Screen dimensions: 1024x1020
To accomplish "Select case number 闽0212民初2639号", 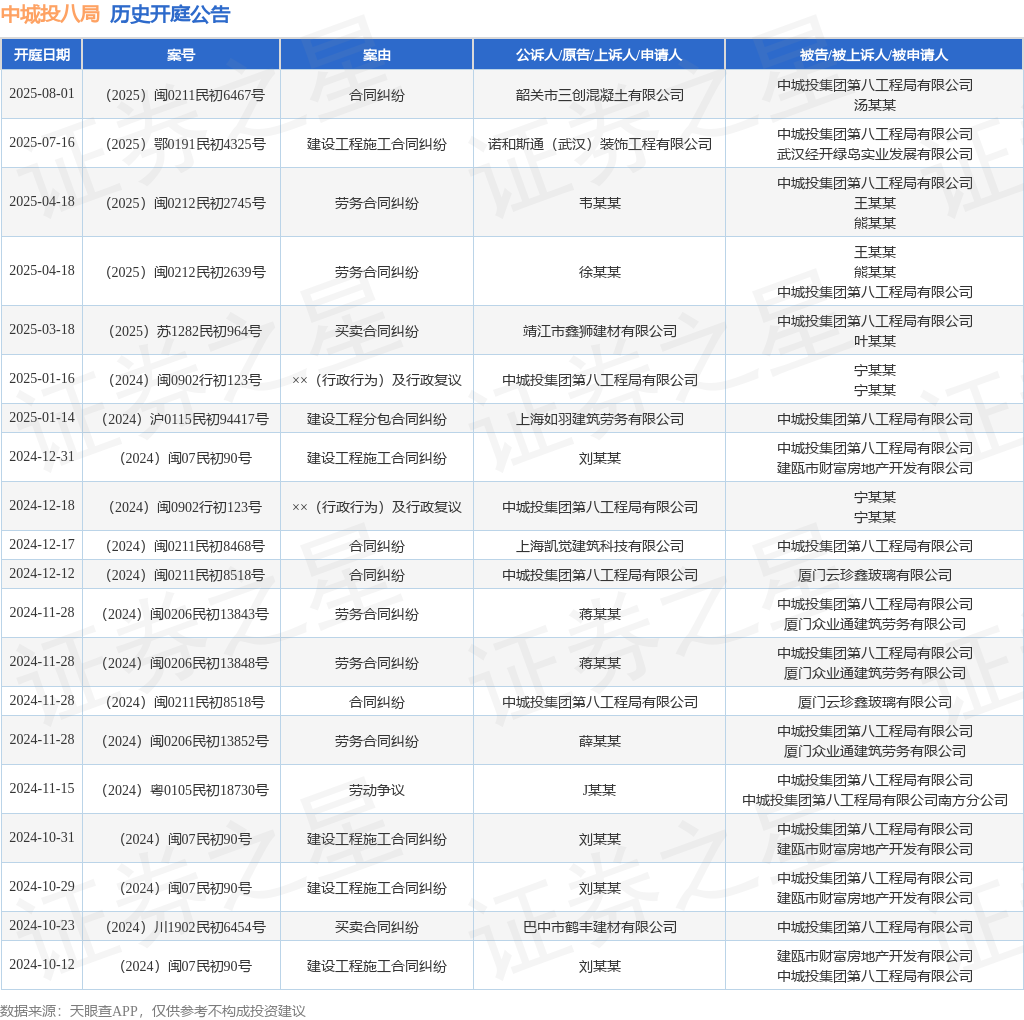I will 185,272.
